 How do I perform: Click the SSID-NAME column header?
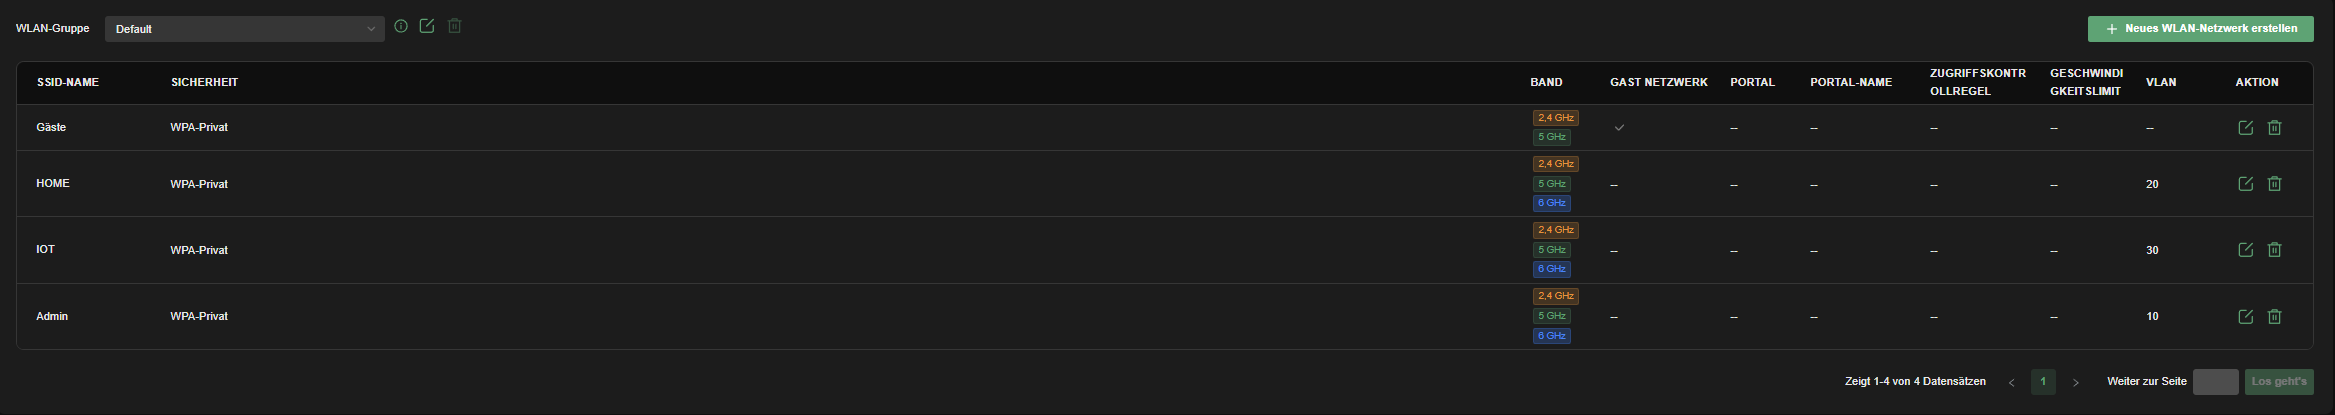click(x=68, y=82)
